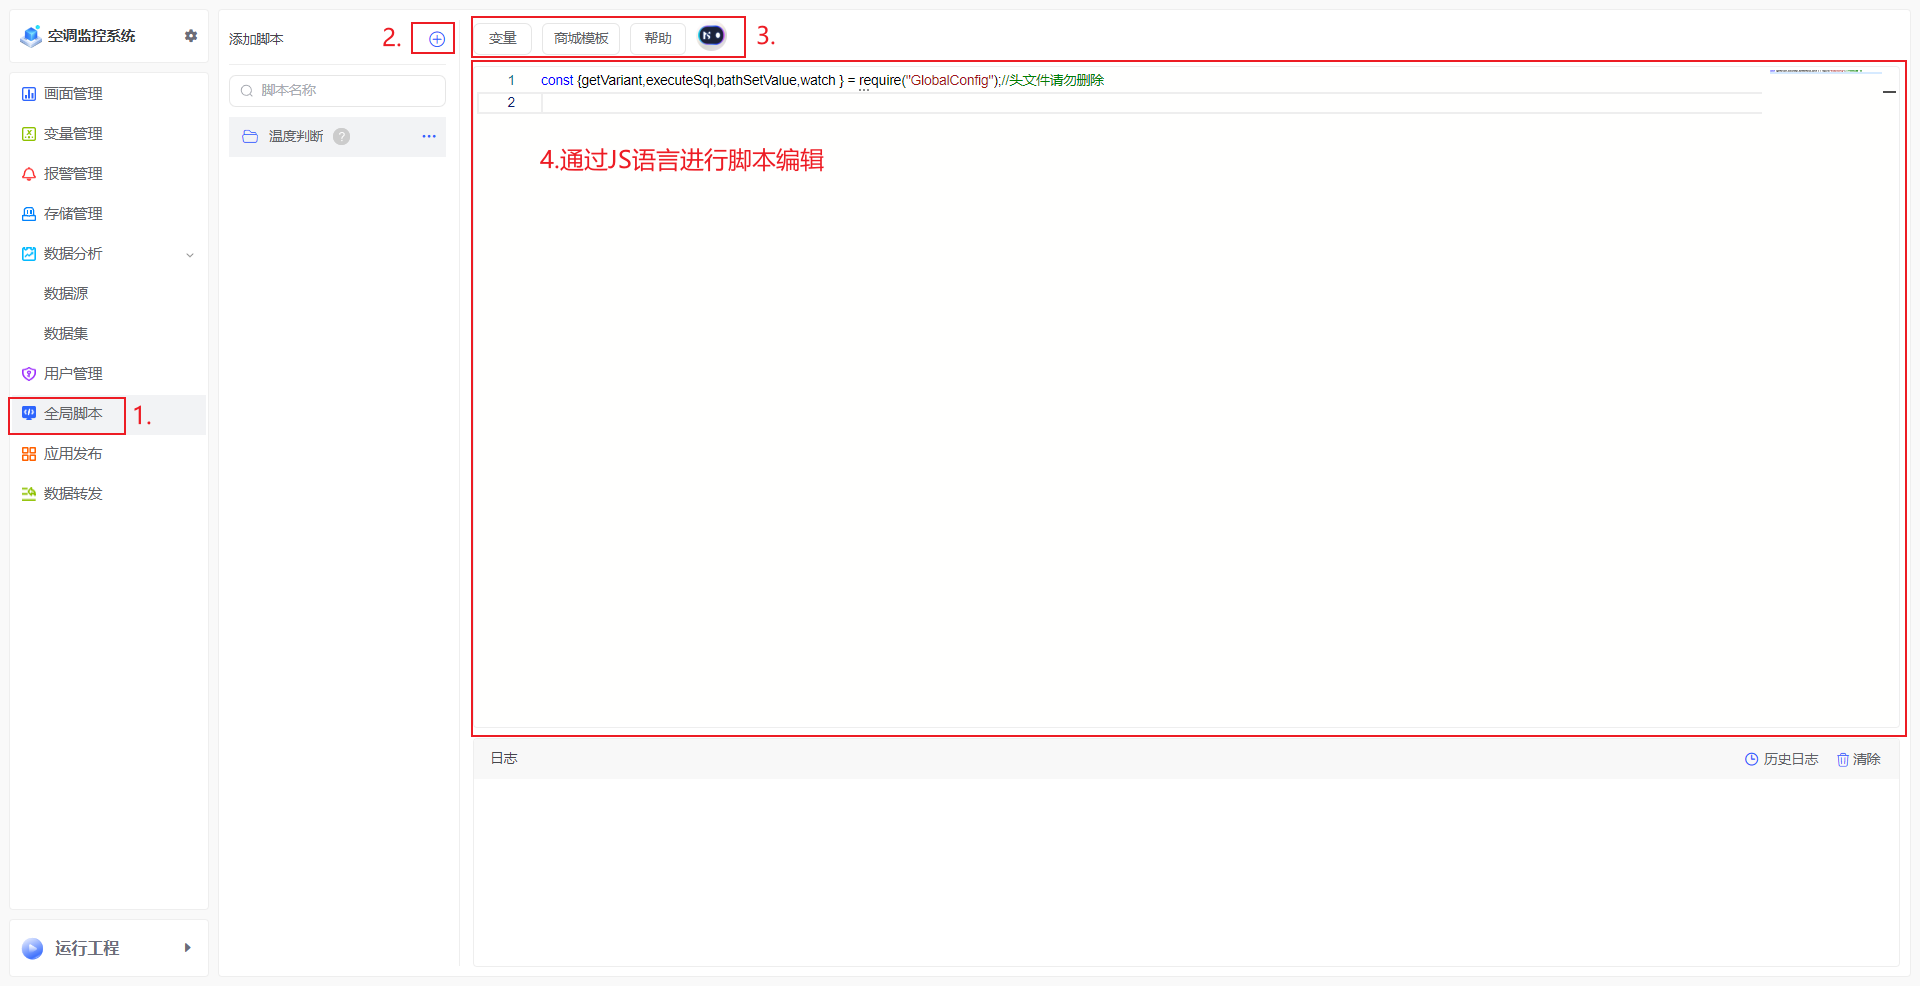Collapse the 数据分析 menu chevron

(190, 255)
